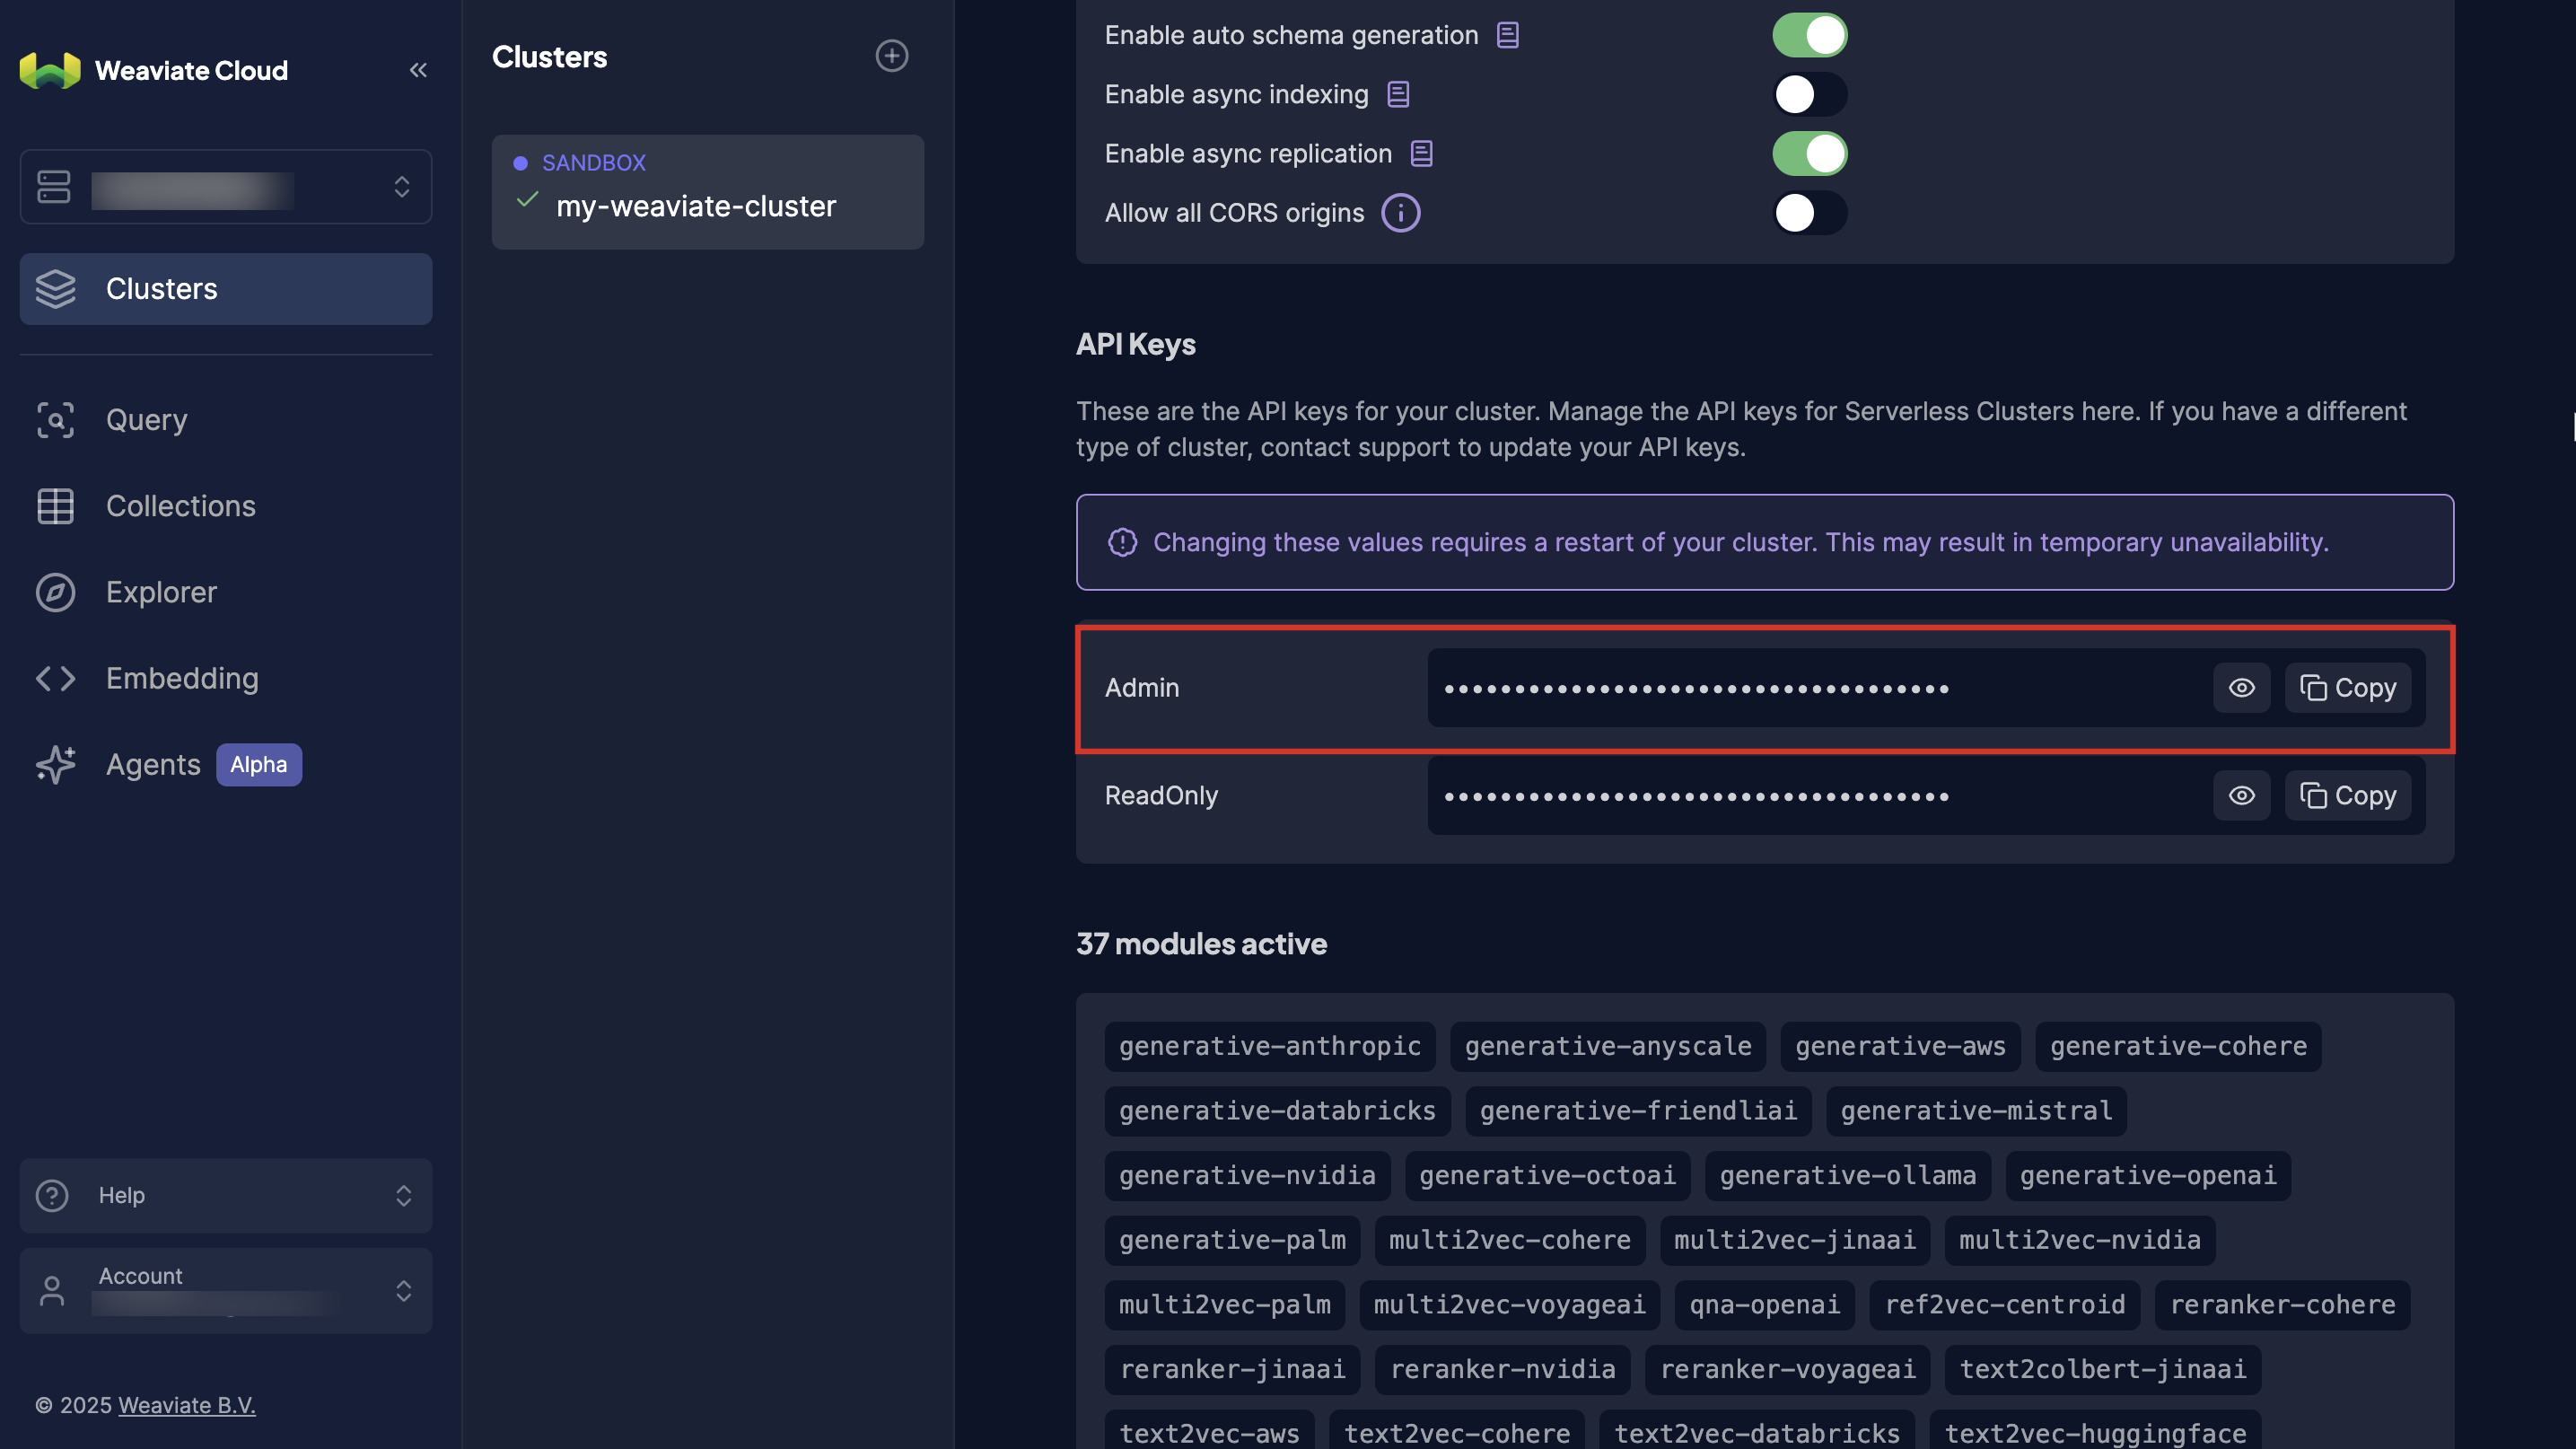Add a new cluster with the plus icon
Screen dimensions: 2576x1449
pos(891,56)
